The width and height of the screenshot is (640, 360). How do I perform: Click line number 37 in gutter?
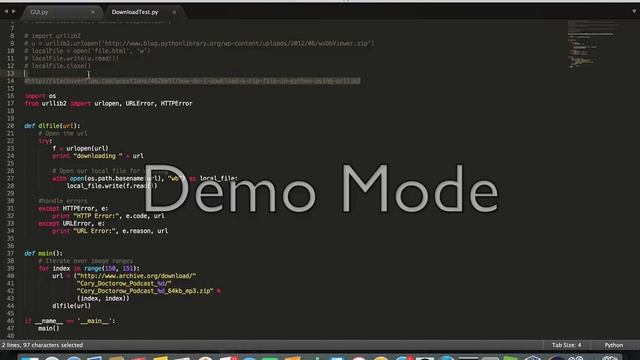click(10, 253)
